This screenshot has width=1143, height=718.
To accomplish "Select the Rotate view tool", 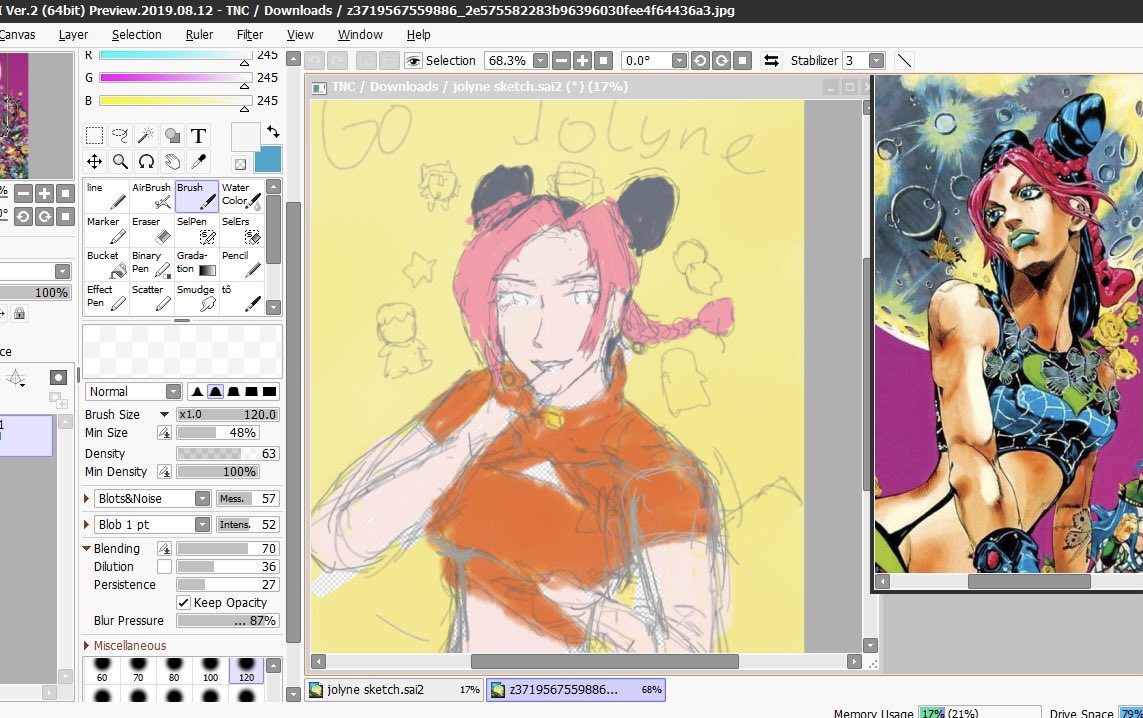I will pyautogui.click(x=146, y=161).
